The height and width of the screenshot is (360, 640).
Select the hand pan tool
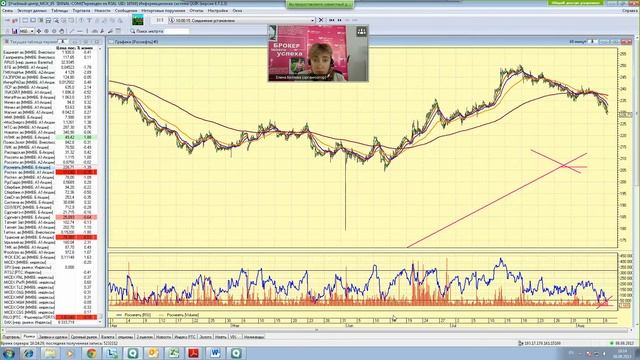(62, 31)
